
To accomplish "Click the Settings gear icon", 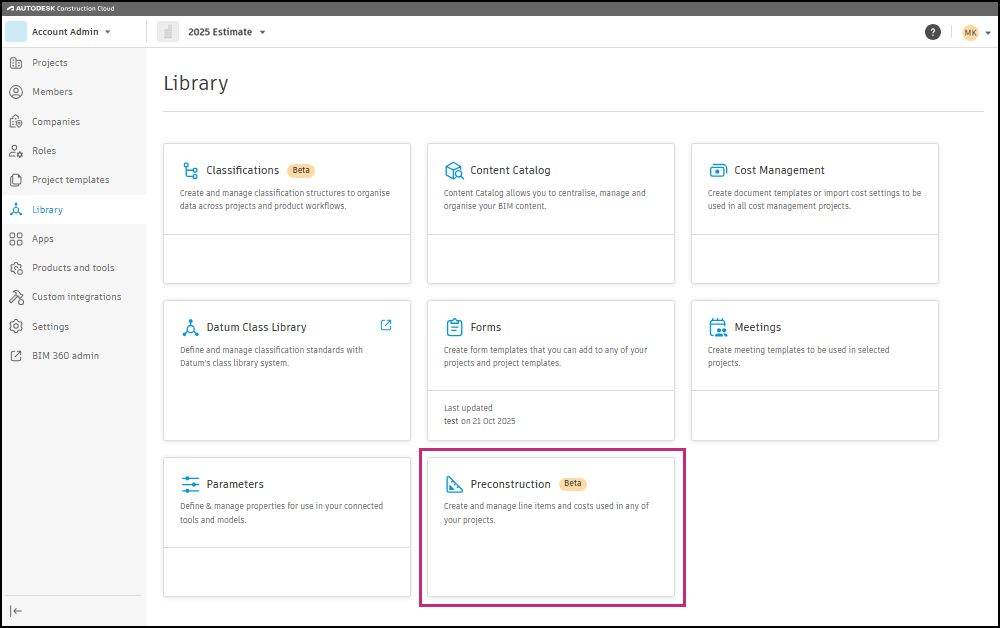I will pyautogui.click(x=16, y=326).
